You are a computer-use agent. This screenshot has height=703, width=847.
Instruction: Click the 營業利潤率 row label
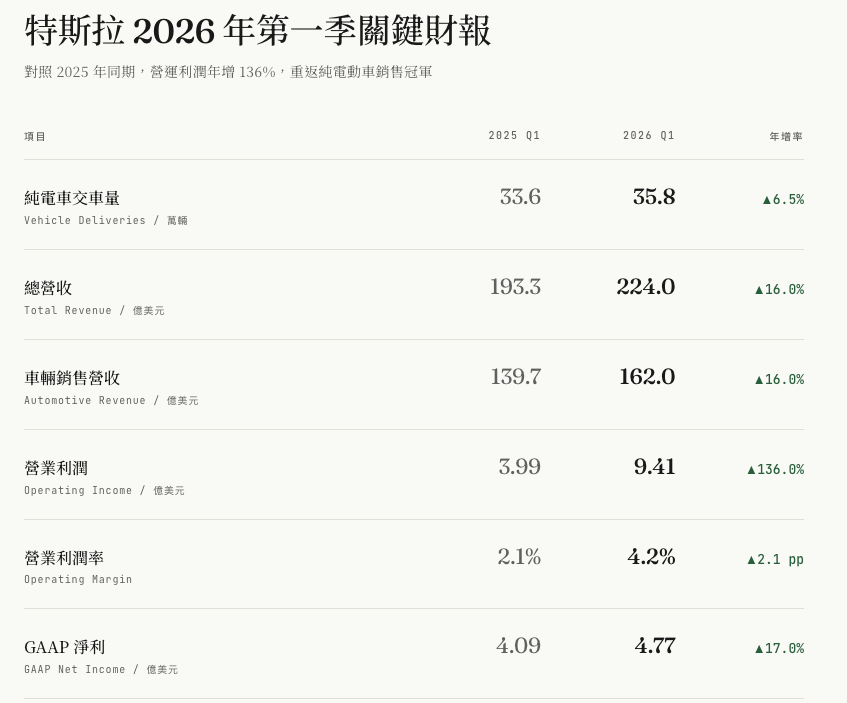[64, 558]
